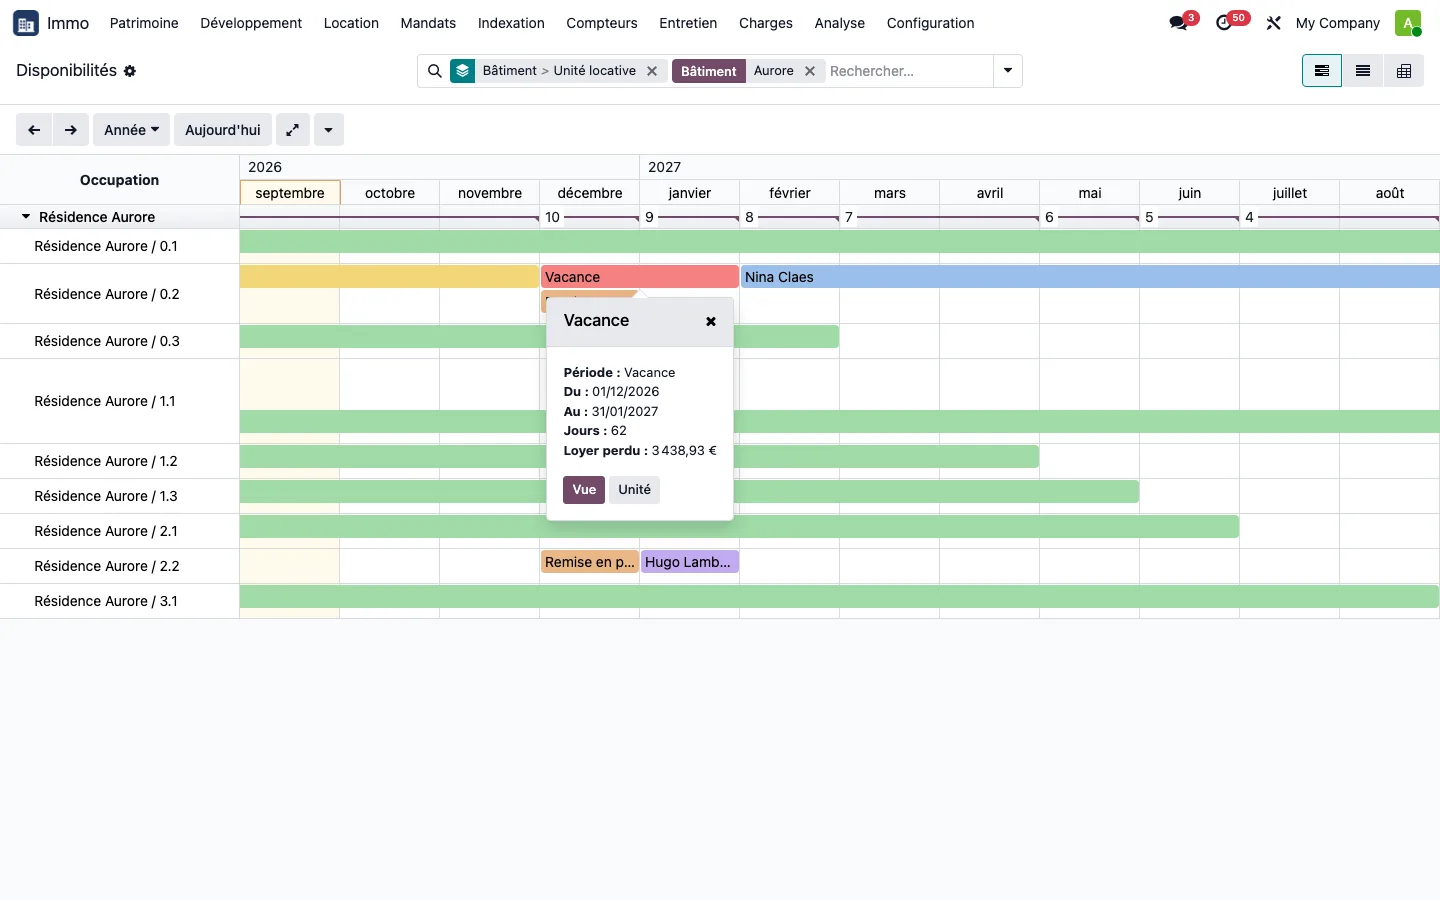Open the Analyse menu
The height and width of the screenshot is (900, 1440).
840,23
